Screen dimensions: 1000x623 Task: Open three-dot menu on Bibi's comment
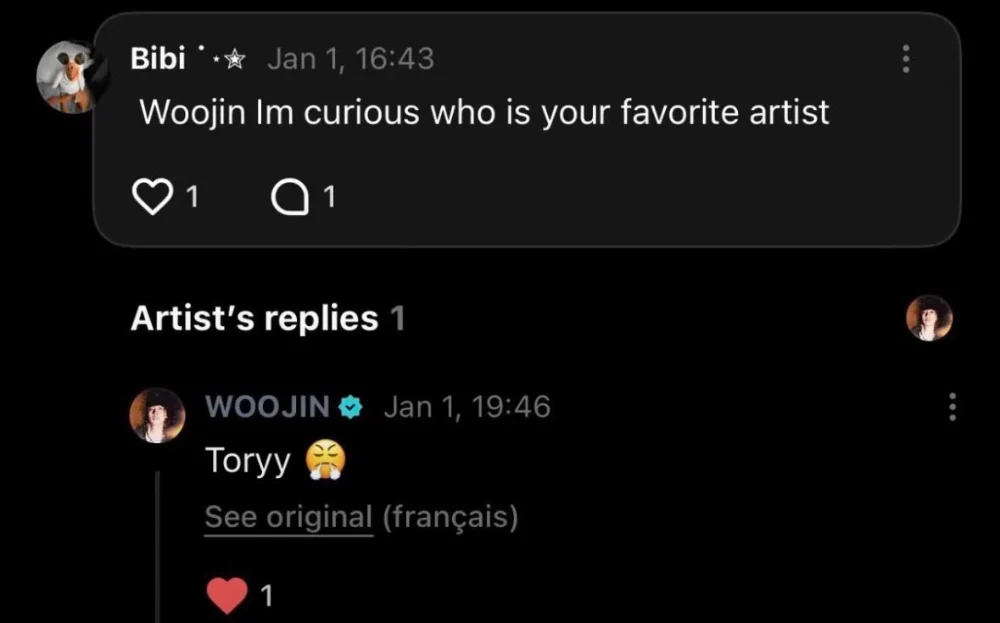coord(906,58)
